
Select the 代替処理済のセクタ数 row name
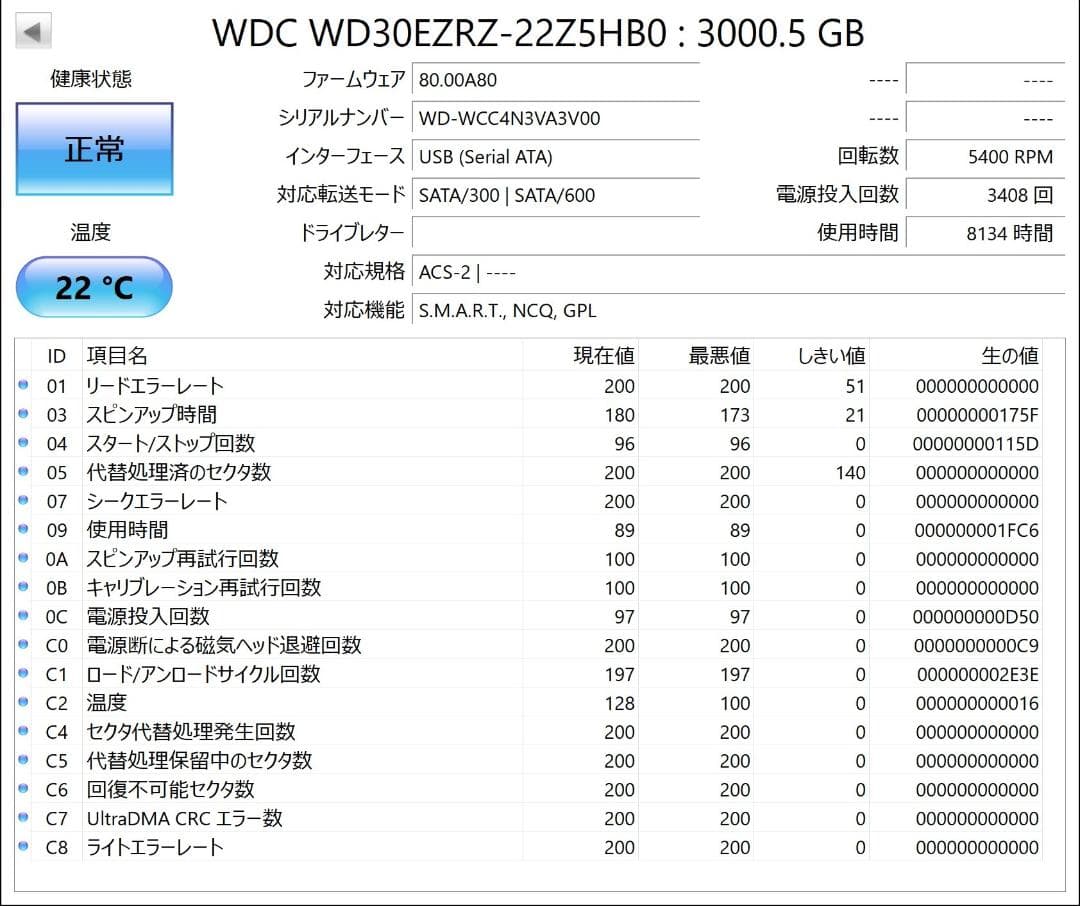pyautogui.click(x=179, y=473)
